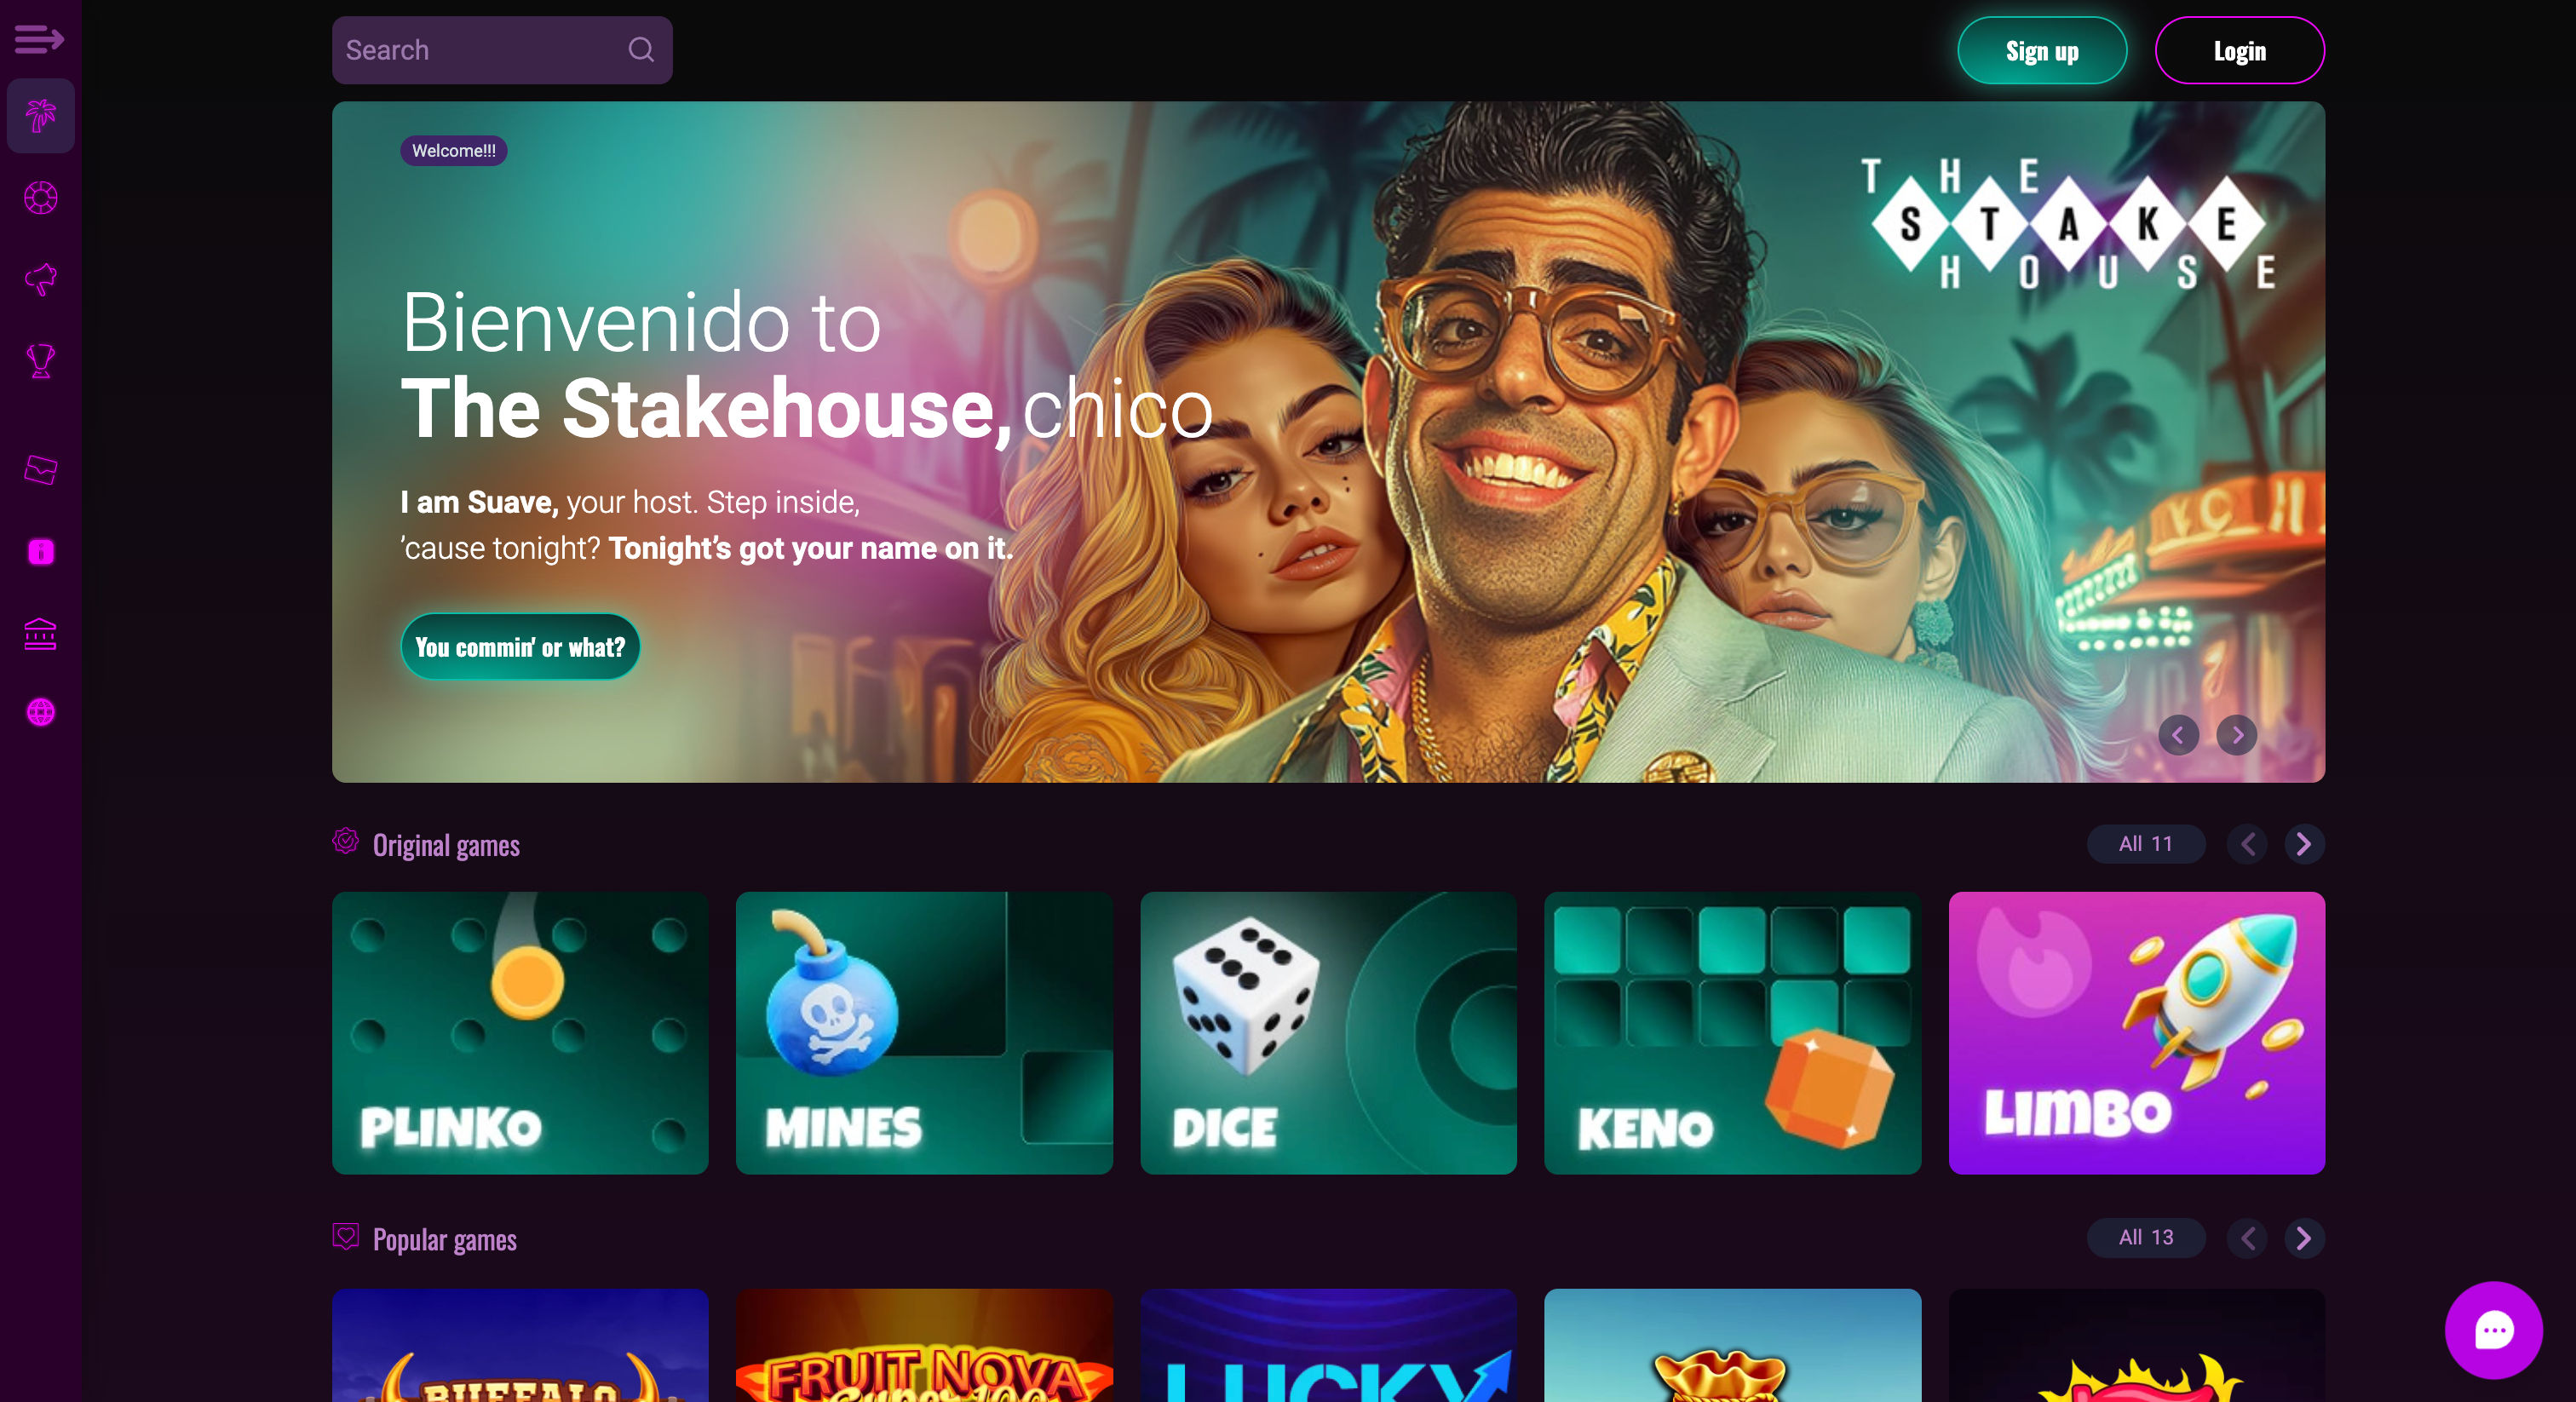View all 13 Popular games
Viewport: 2576px width, 1402px height.
(2146, 1238)
